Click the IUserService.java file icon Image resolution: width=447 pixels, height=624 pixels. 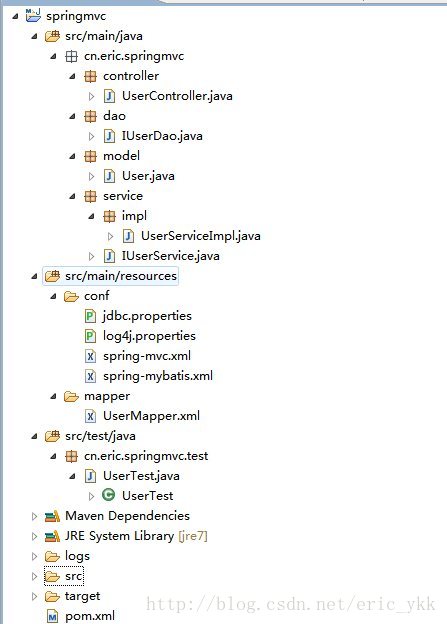(109, 256)
